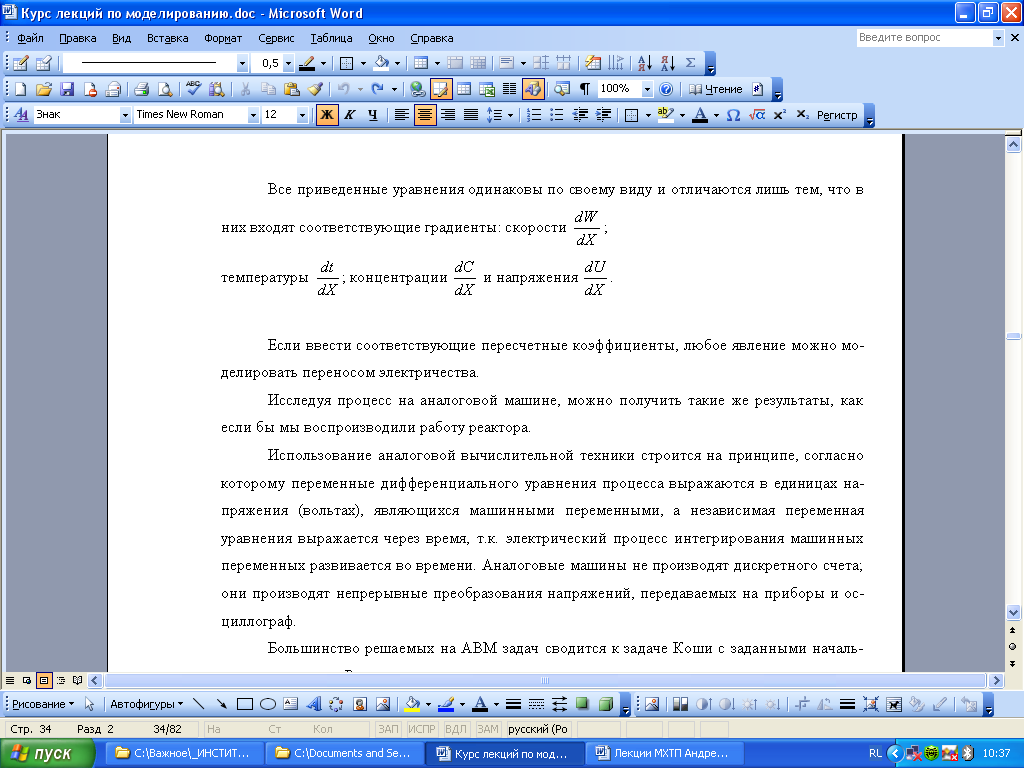Click vertical scrollbar down arrow
Screen dimensions: 1024x768
1014,613
